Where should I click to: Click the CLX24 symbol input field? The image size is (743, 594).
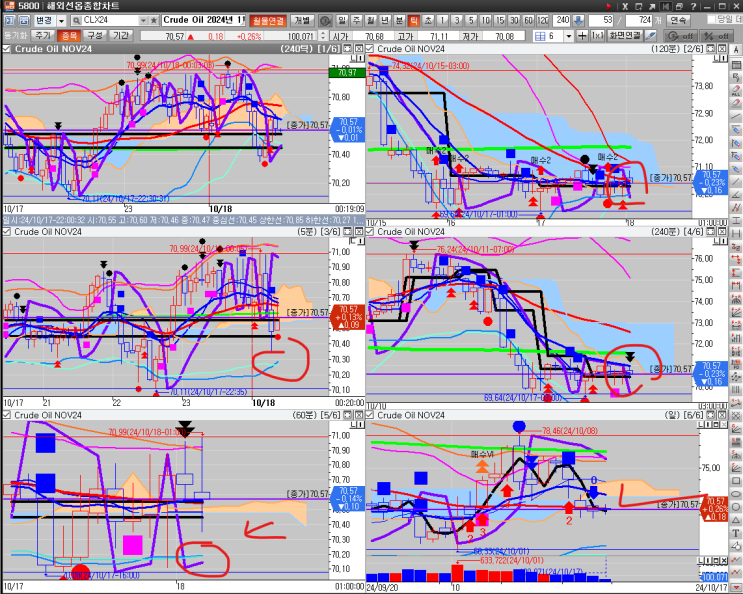110,21
